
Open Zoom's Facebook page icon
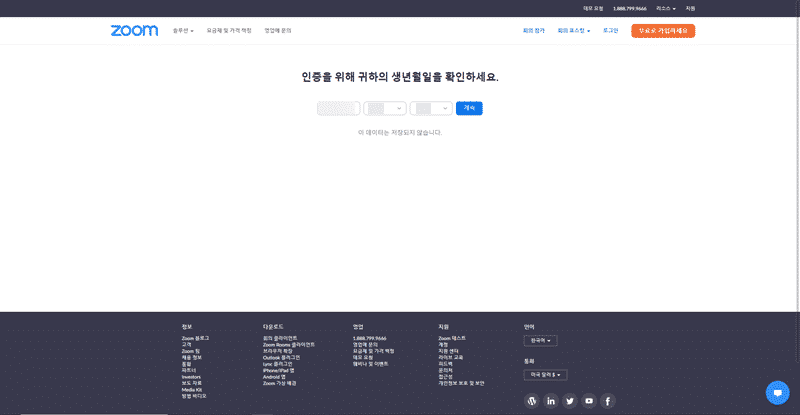coord(608,401)
